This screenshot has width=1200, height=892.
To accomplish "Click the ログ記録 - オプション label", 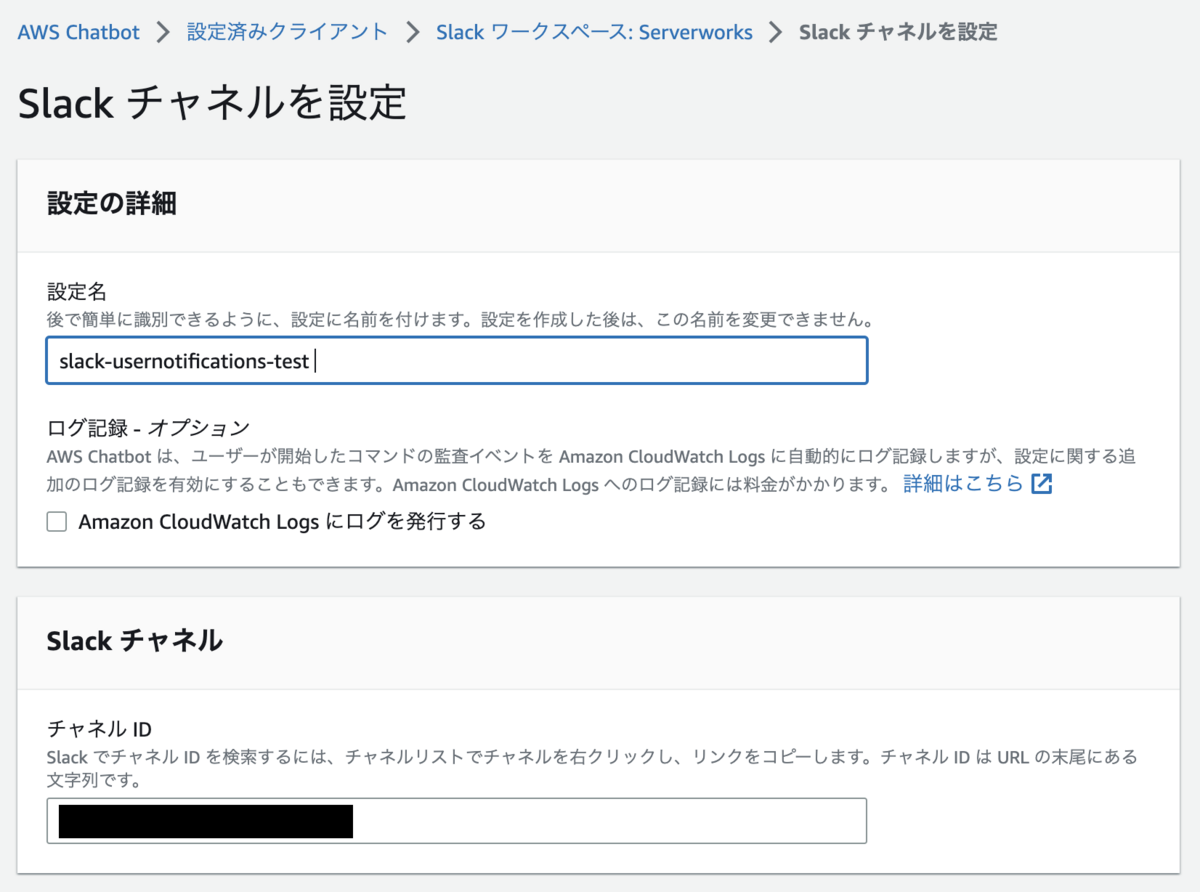I will tap(148, 428).
